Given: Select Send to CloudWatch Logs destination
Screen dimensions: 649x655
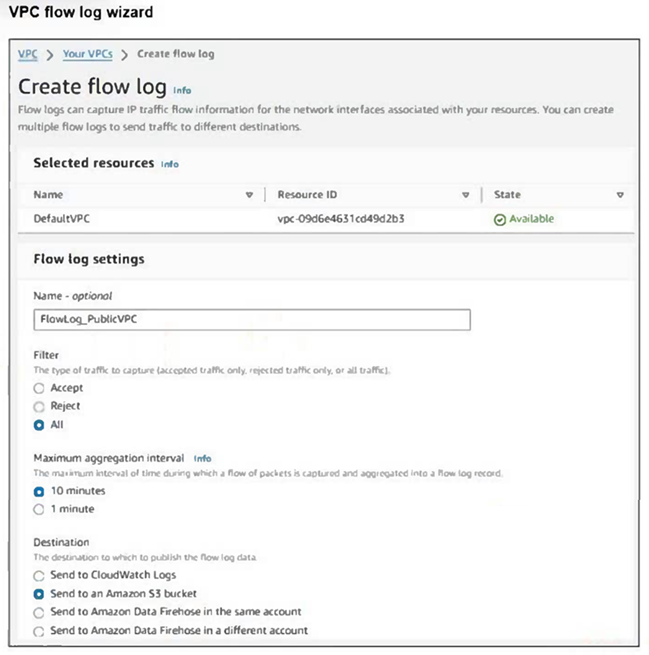Looking at the screenshot, I should 39,576.
